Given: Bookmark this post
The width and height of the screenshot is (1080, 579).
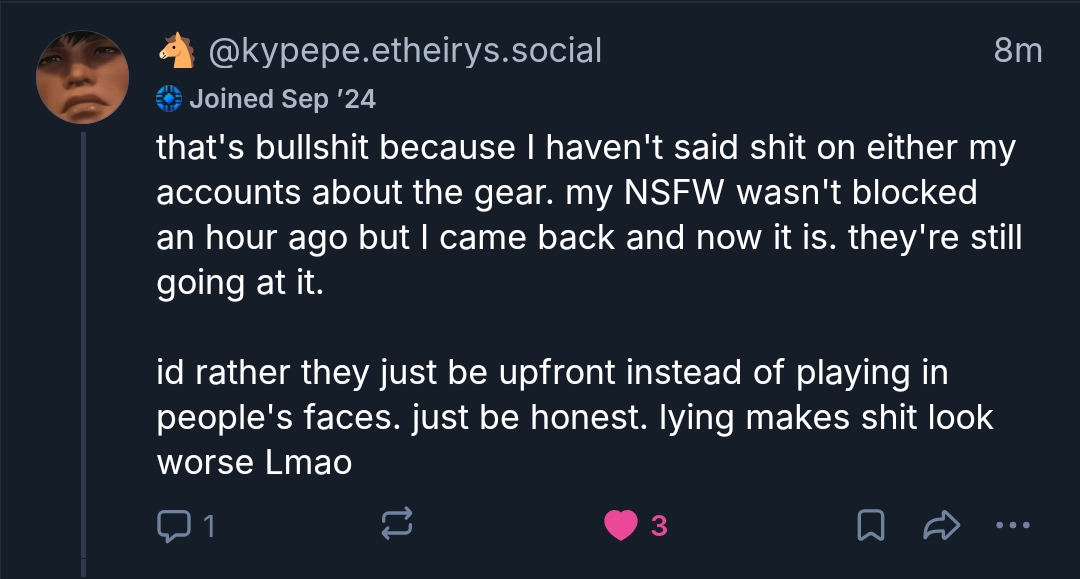Looking at the screenshot, I should pyautogui.click(x=871, y=525).
